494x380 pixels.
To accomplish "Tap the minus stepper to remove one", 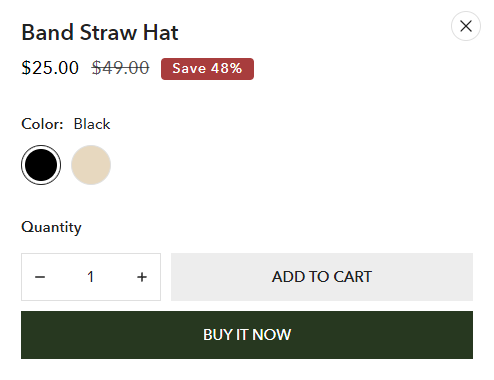I will pyautogui.click(x=40, y=277).
